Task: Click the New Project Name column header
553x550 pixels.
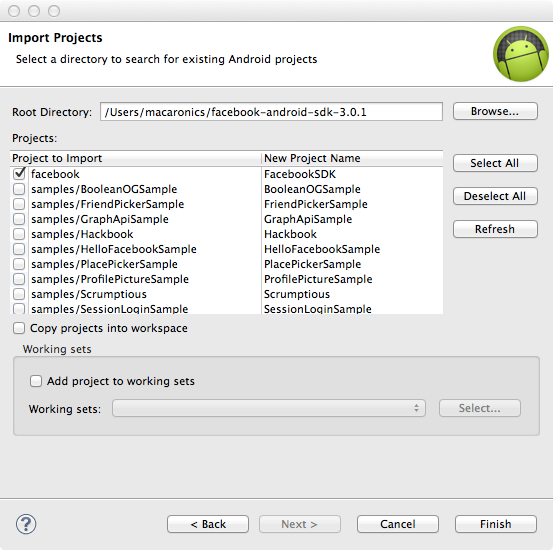Action: tap(352, 158)
